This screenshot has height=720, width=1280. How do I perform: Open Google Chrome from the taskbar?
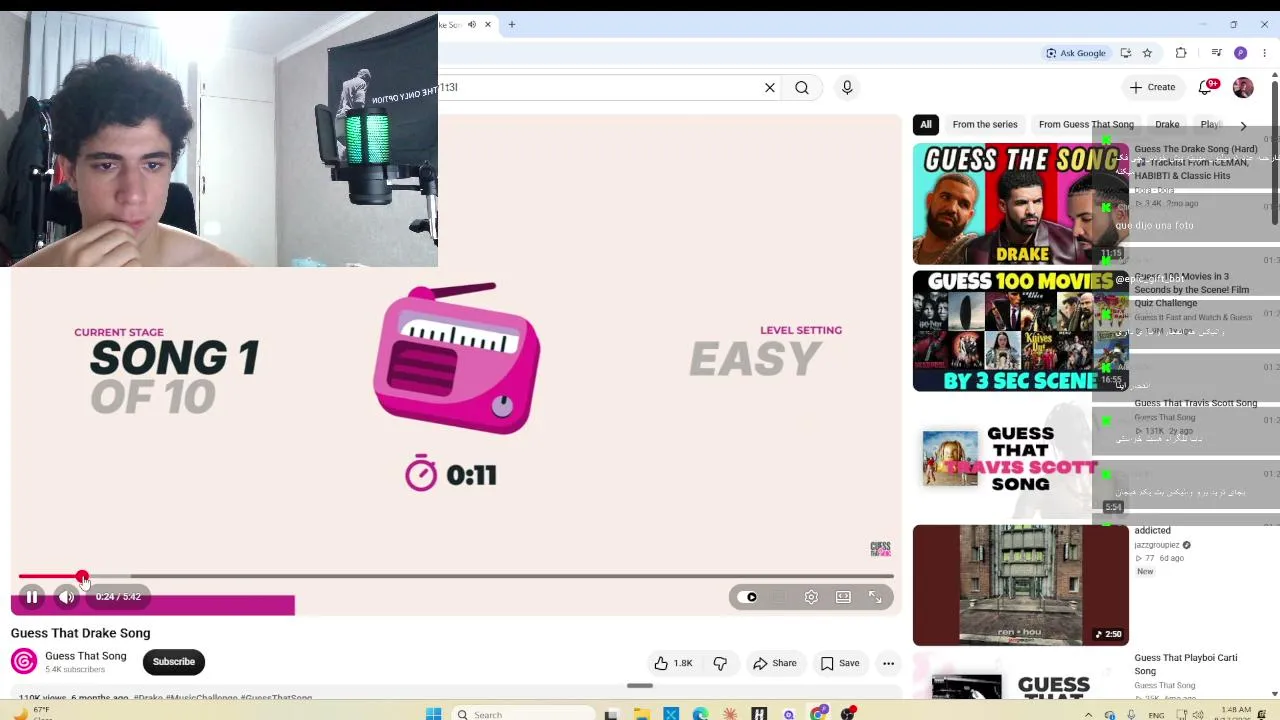pos(819,714)
